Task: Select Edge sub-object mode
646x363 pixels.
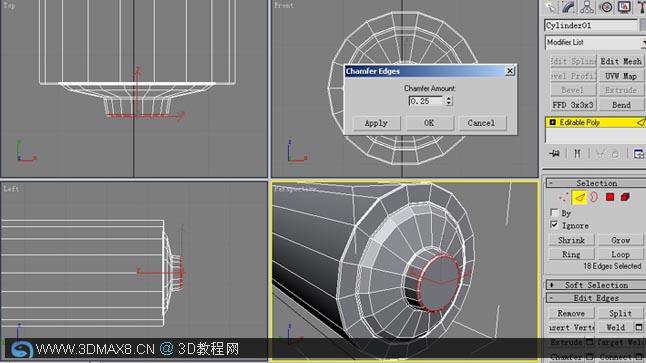Action: (x=579, y=197)
